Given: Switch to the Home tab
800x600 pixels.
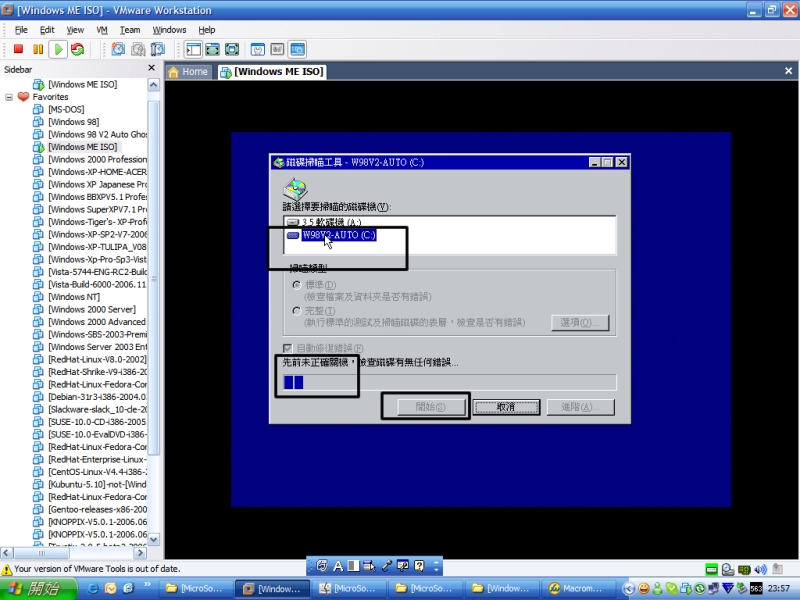Looking at the screenshot, I should click(x=189, y=72).
